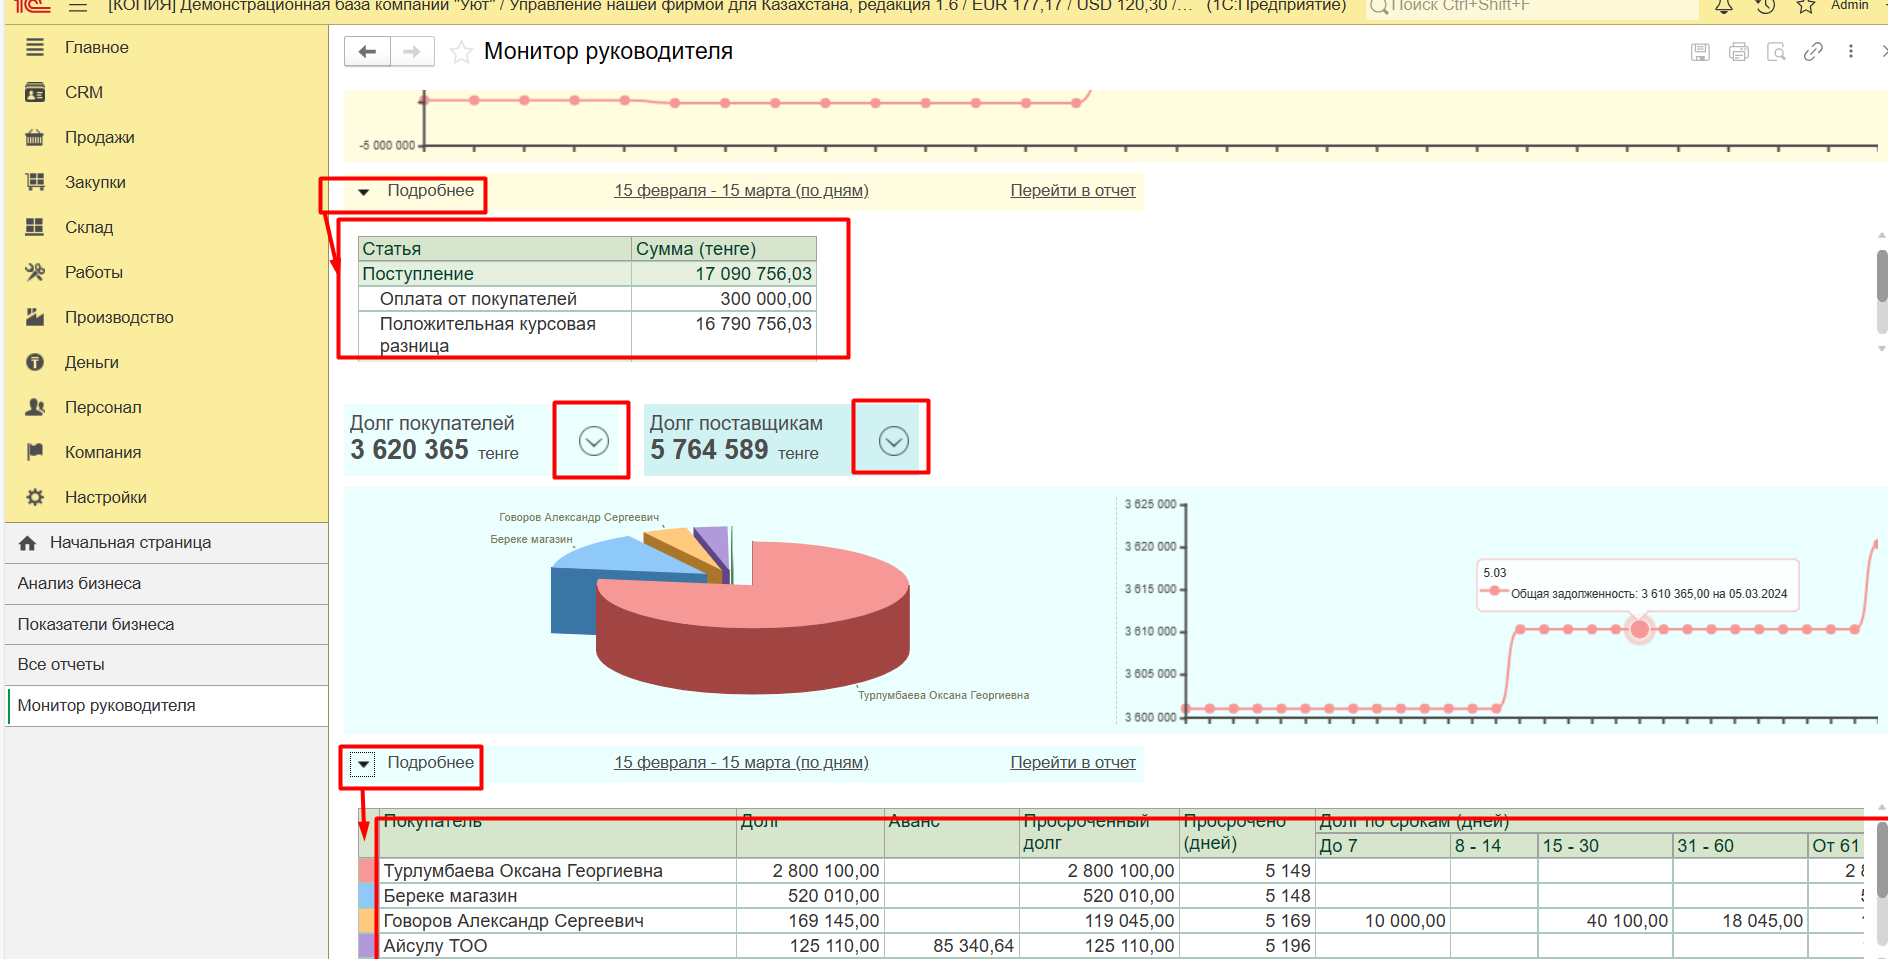Image resolution: width=1888 pixels, height=959 pixels.
Task: Collapse the lower Подробнее debt details
Action: click(364, 764)
